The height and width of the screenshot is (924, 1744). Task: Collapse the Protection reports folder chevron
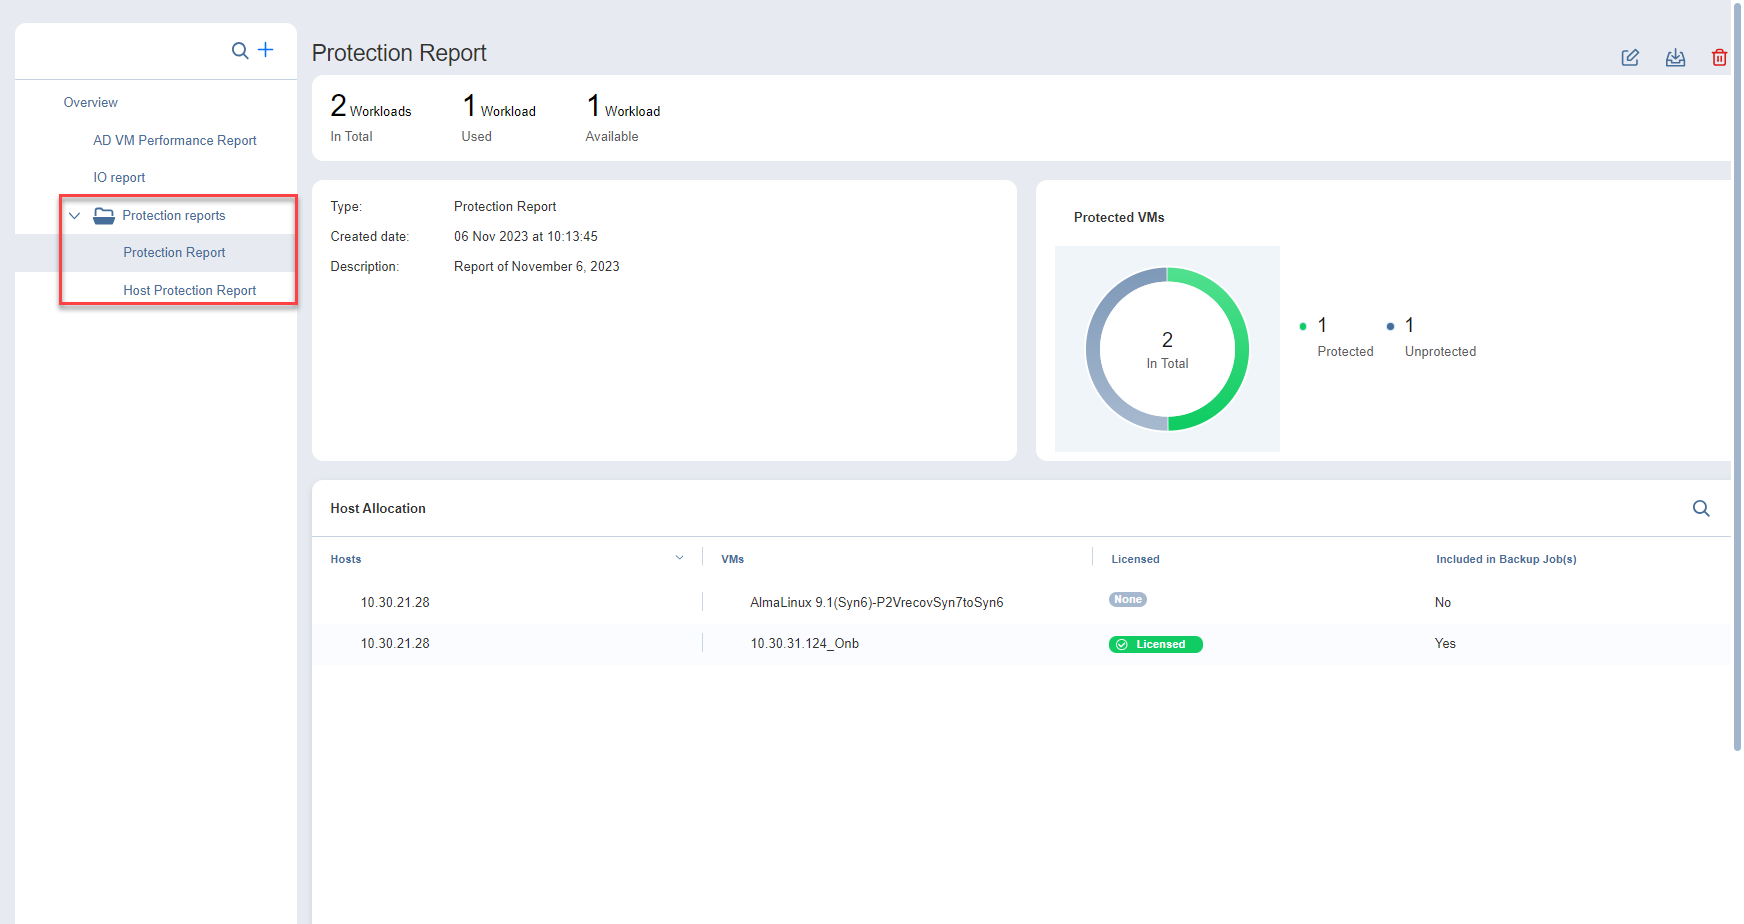[x=74, y=216]
